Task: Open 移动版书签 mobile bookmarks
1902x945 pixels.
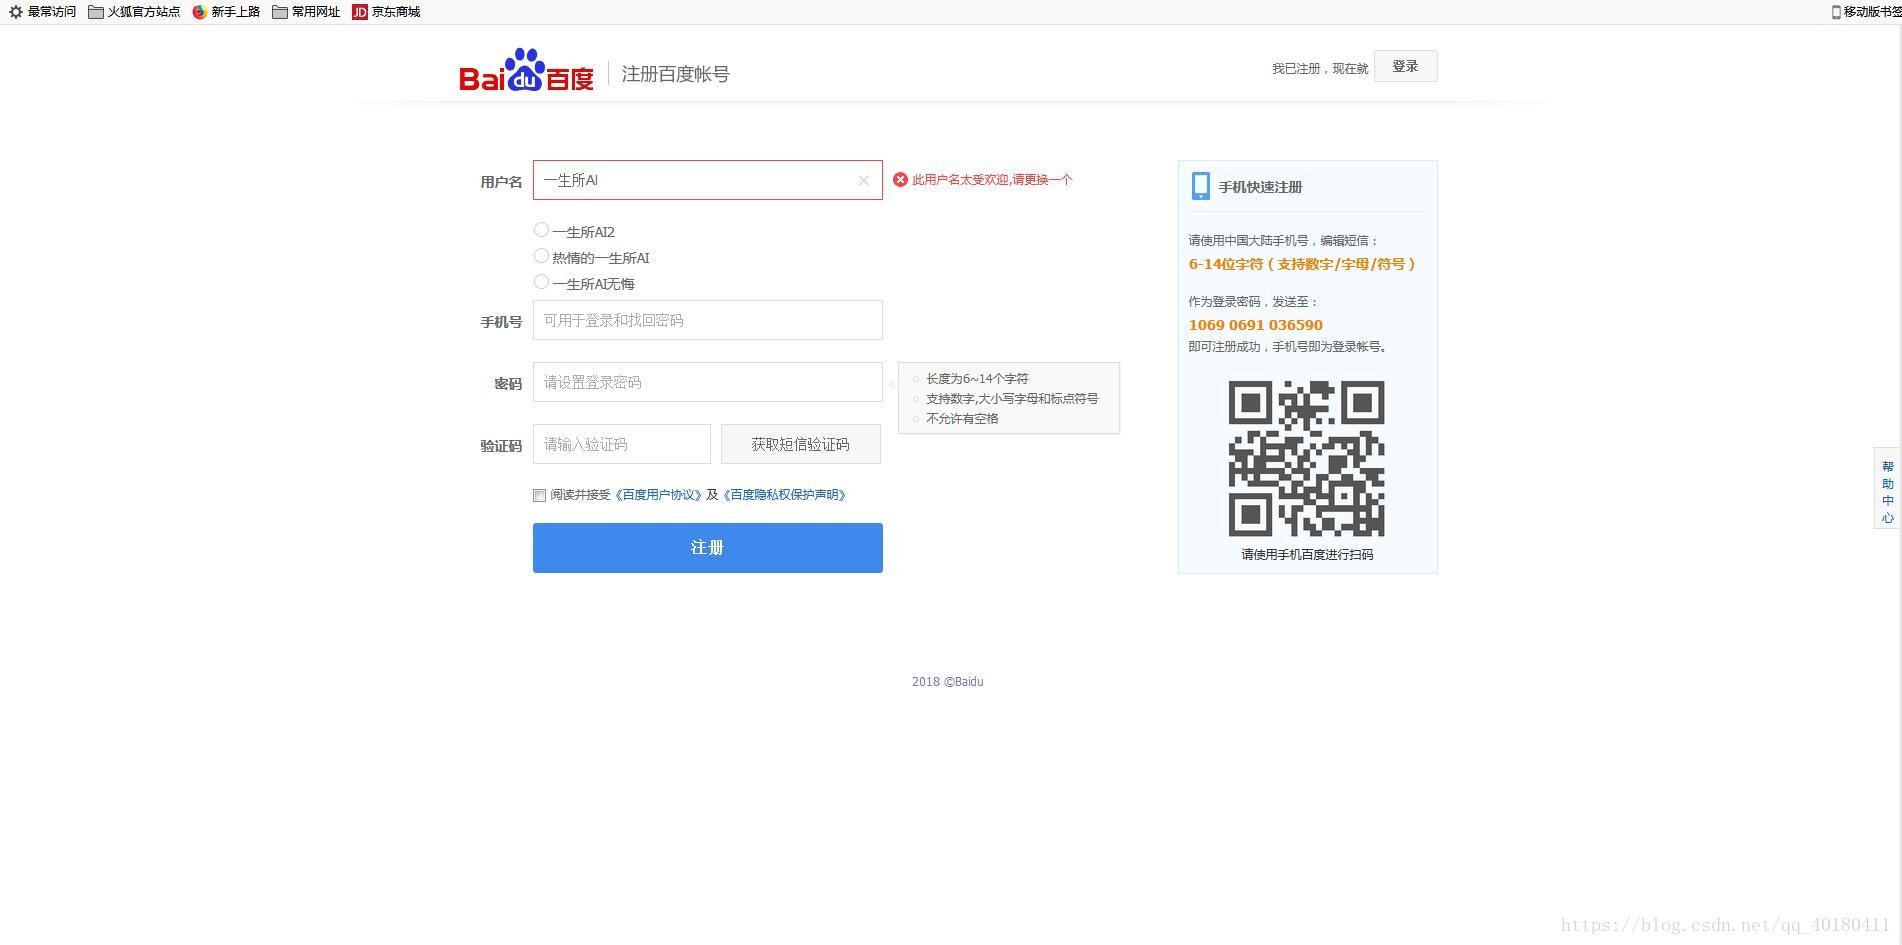Action: point(1866,12)
